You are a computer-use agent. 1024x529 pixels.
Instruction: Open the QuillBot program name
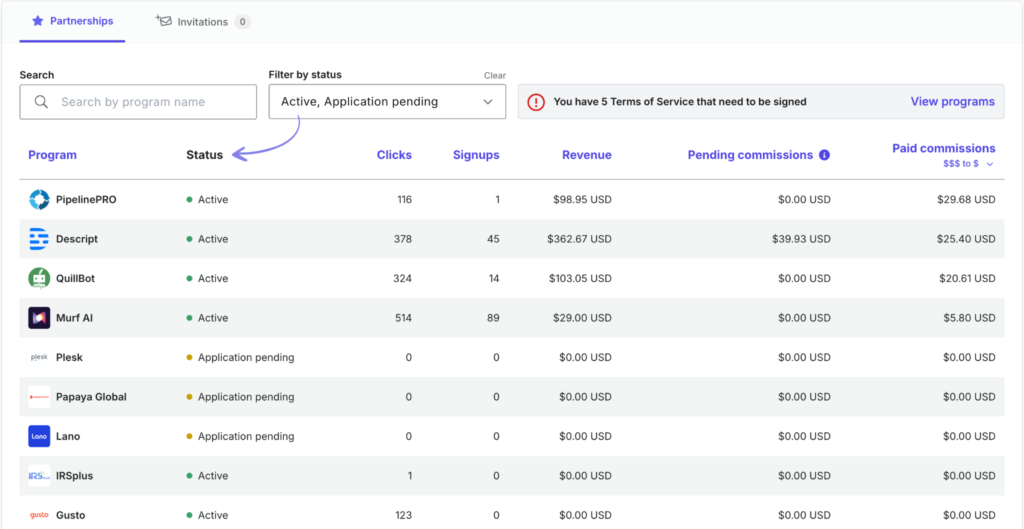(76, 278)
